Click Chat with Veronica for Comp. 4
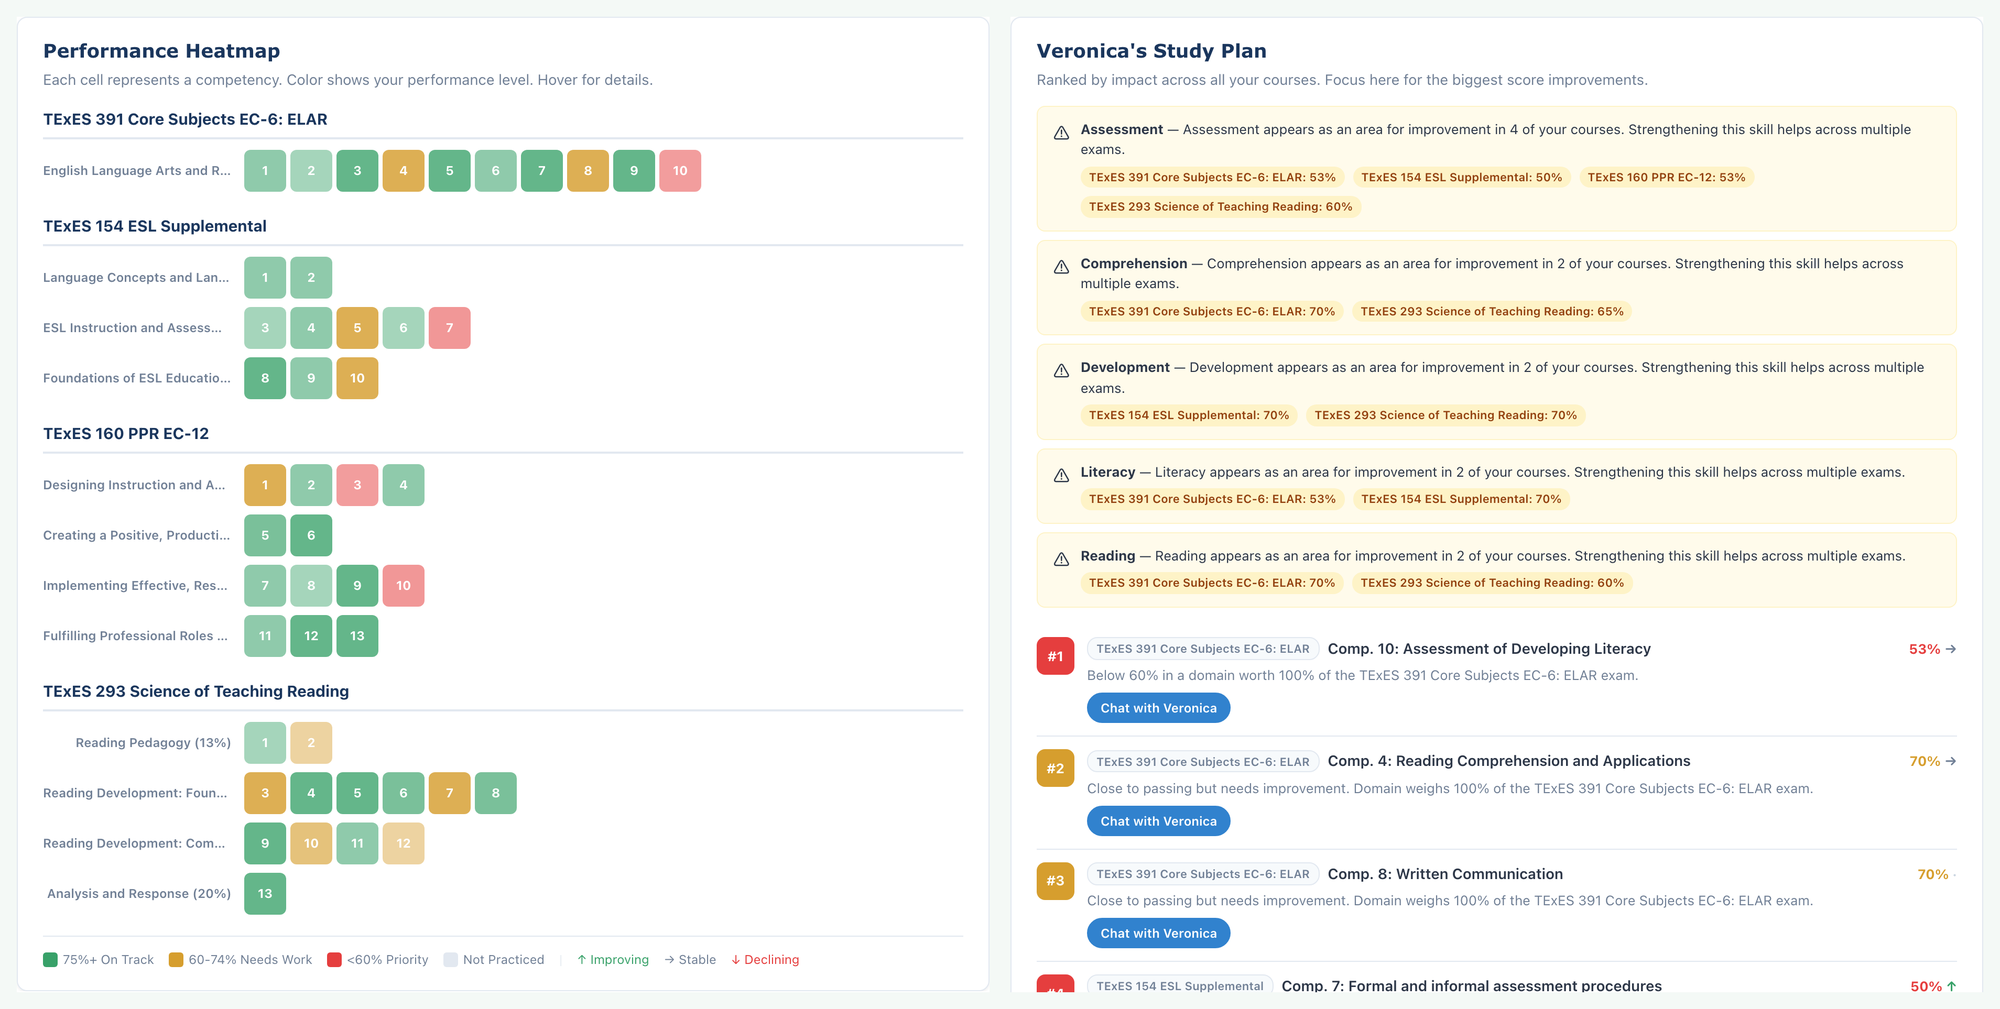This screenshot has height=1009, width=2000. coord(1158,821)
